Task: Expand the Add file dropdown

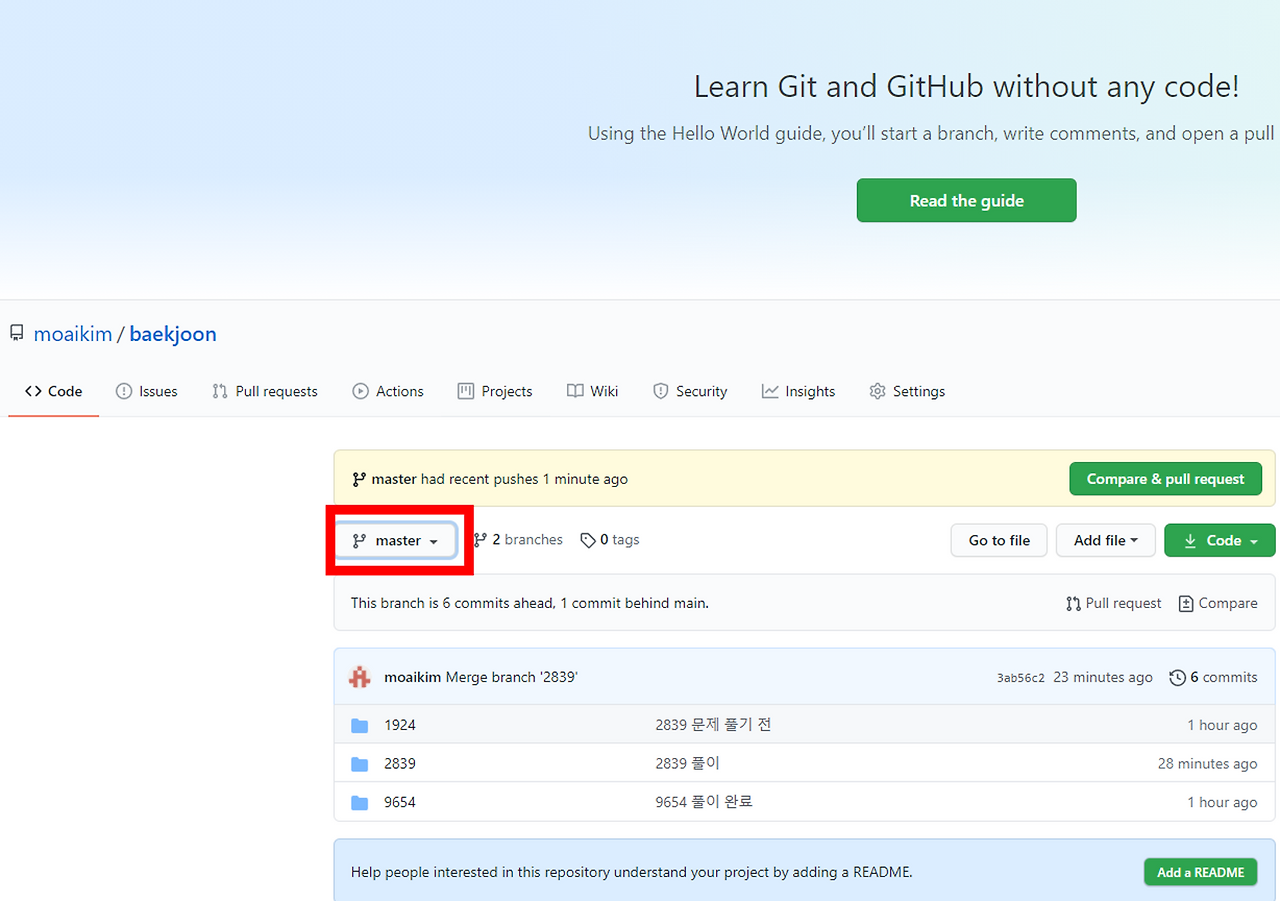Action: [x=1106, y=540]
